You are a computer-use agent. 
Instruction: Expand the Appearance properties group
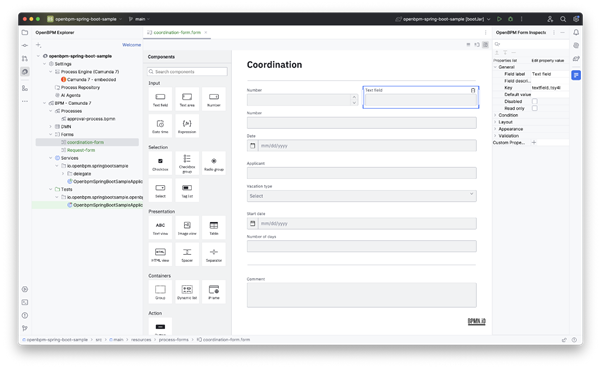495,129
